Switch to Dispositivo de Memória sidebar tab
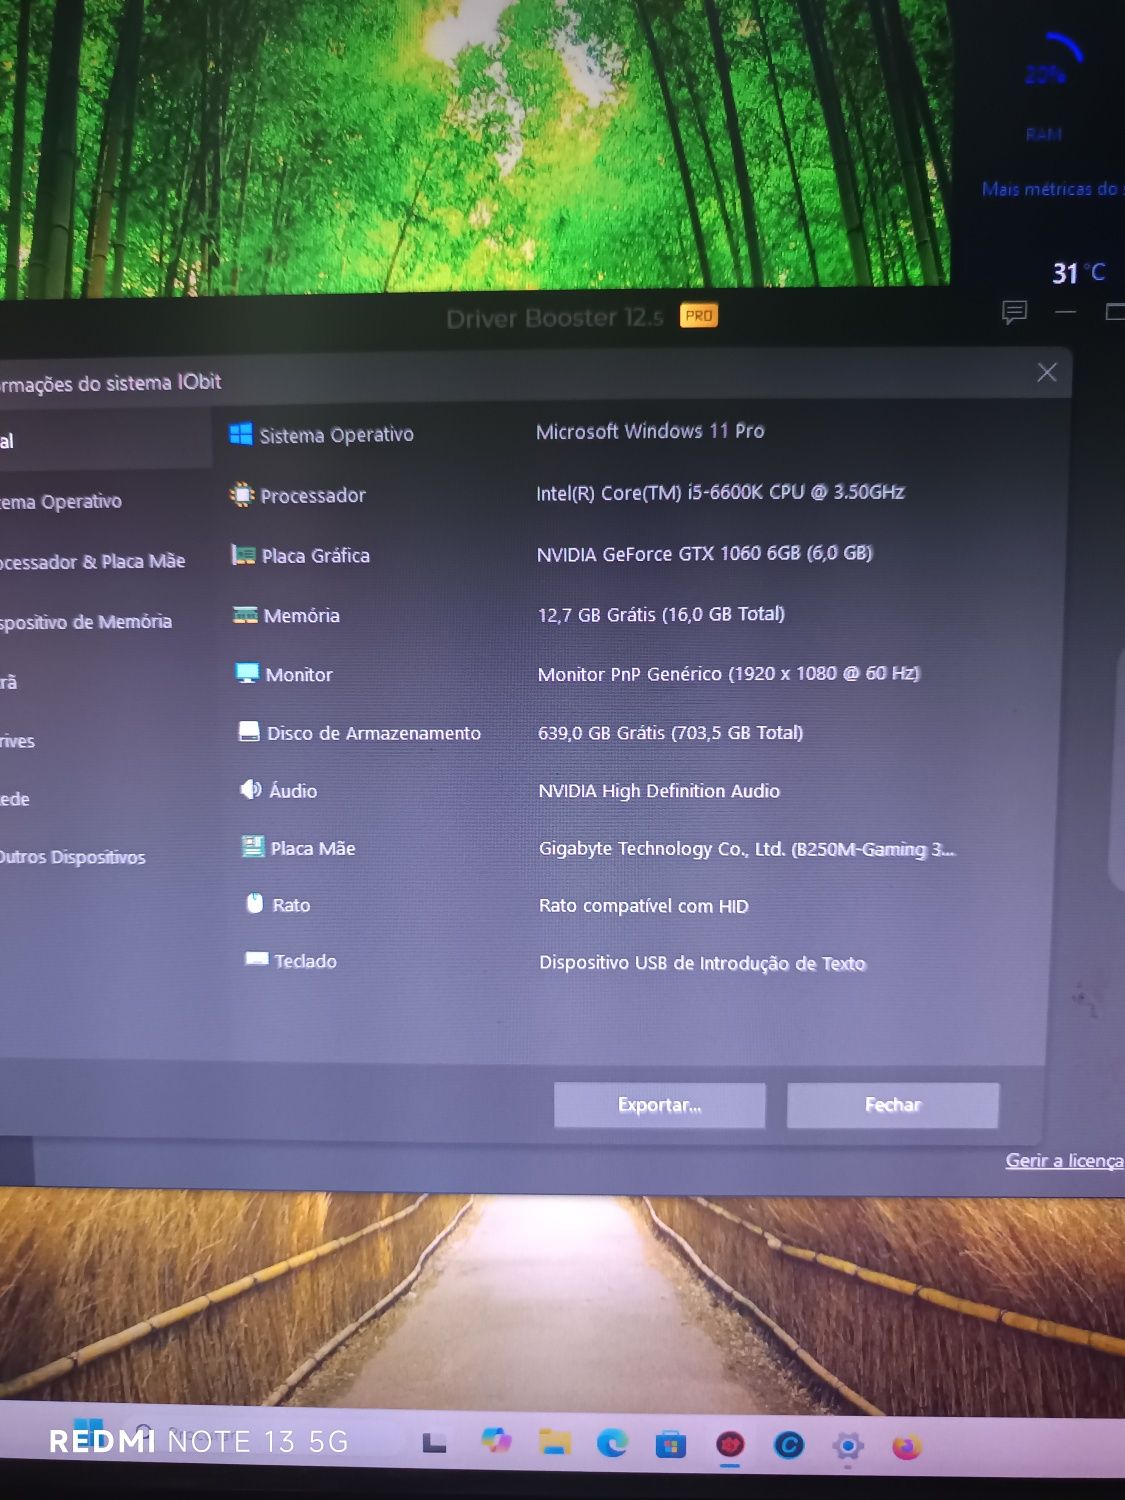Image resolution: width=1125 pixels, height=1500 pixels. [x=86, y=621]
